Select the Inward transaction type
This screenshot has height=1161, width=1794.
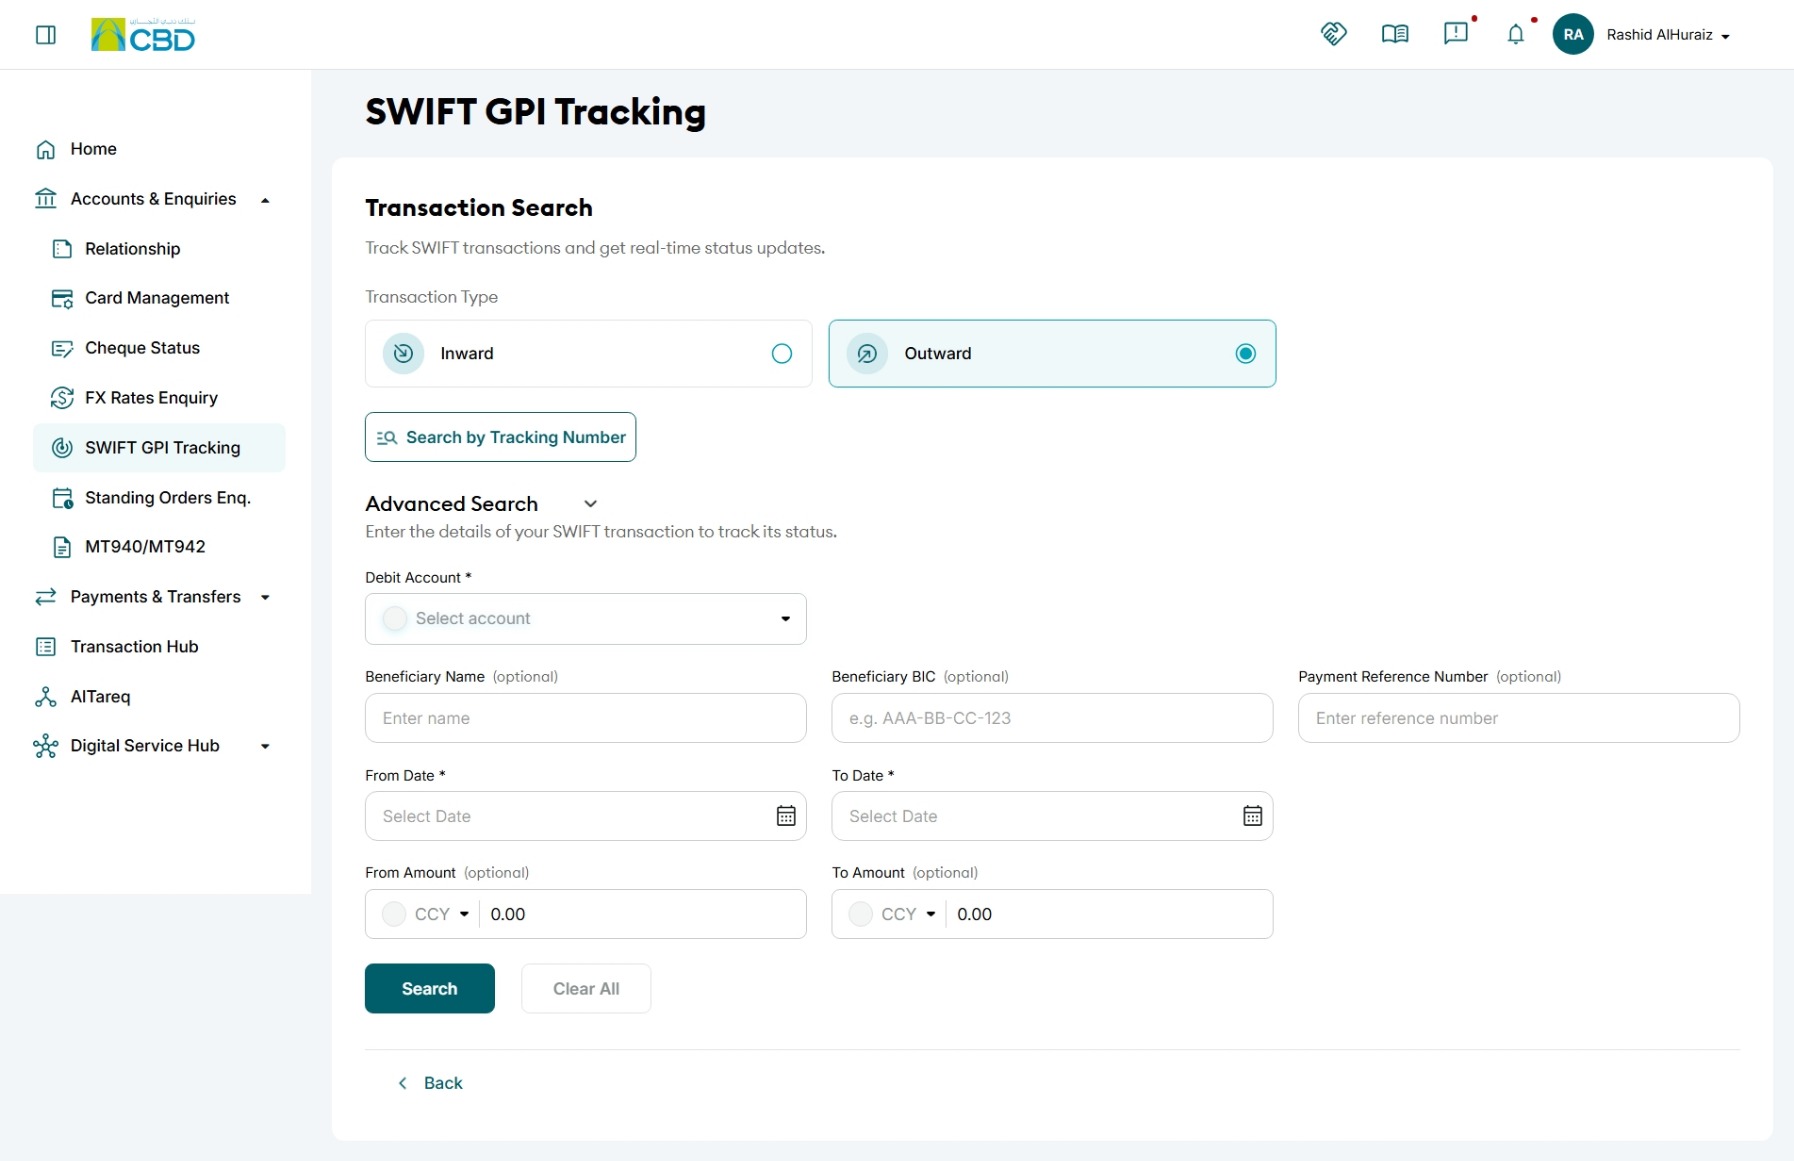pyautogui.click(x=588, y=353)
